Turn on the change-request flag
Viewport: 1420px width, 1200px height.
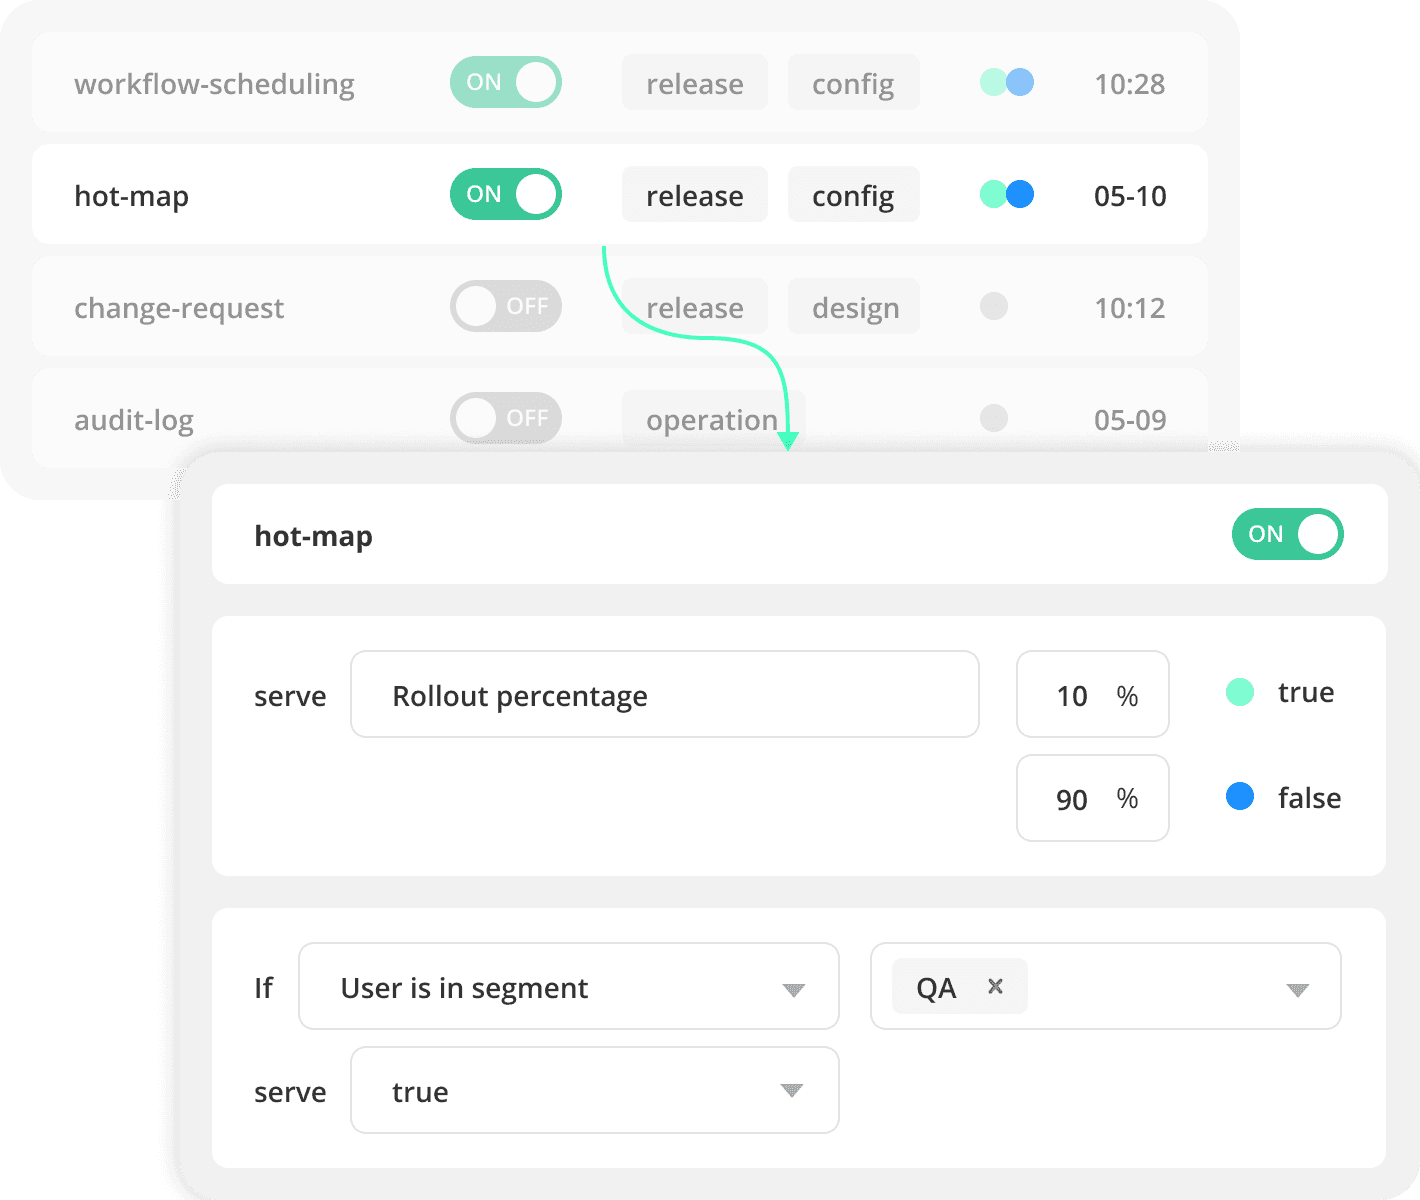[x=506, y=306]
